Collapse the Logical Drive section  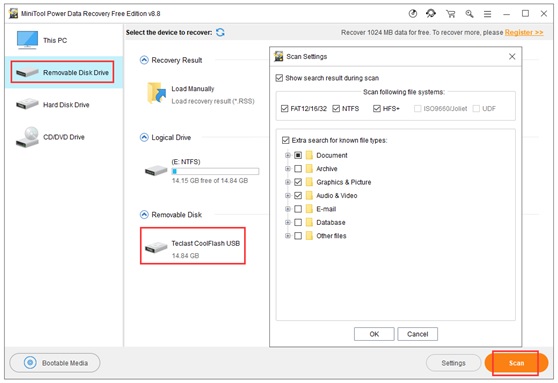pos(144,137)
